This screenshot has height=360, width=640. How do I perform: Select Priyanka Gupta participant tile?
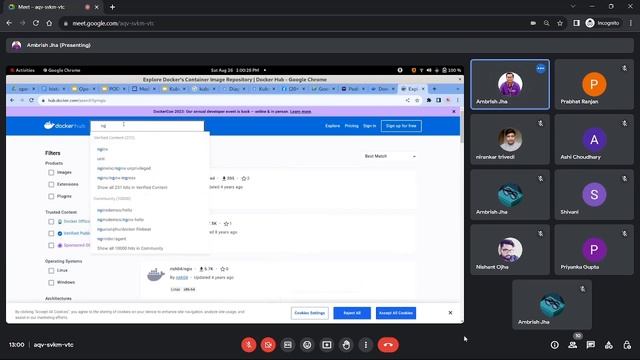coord(594,249)
